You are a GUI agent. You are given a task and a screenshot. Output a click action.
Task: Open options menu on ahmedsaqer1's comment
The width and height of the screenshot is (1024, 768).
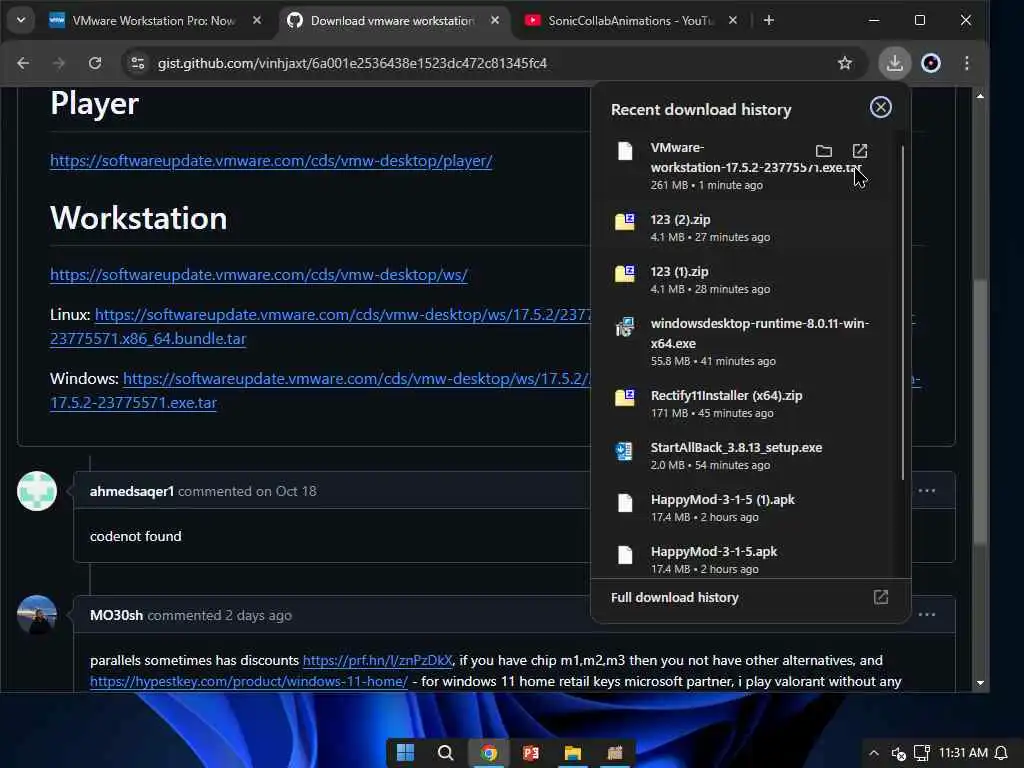pyautogui.click(x=927, y=491)
